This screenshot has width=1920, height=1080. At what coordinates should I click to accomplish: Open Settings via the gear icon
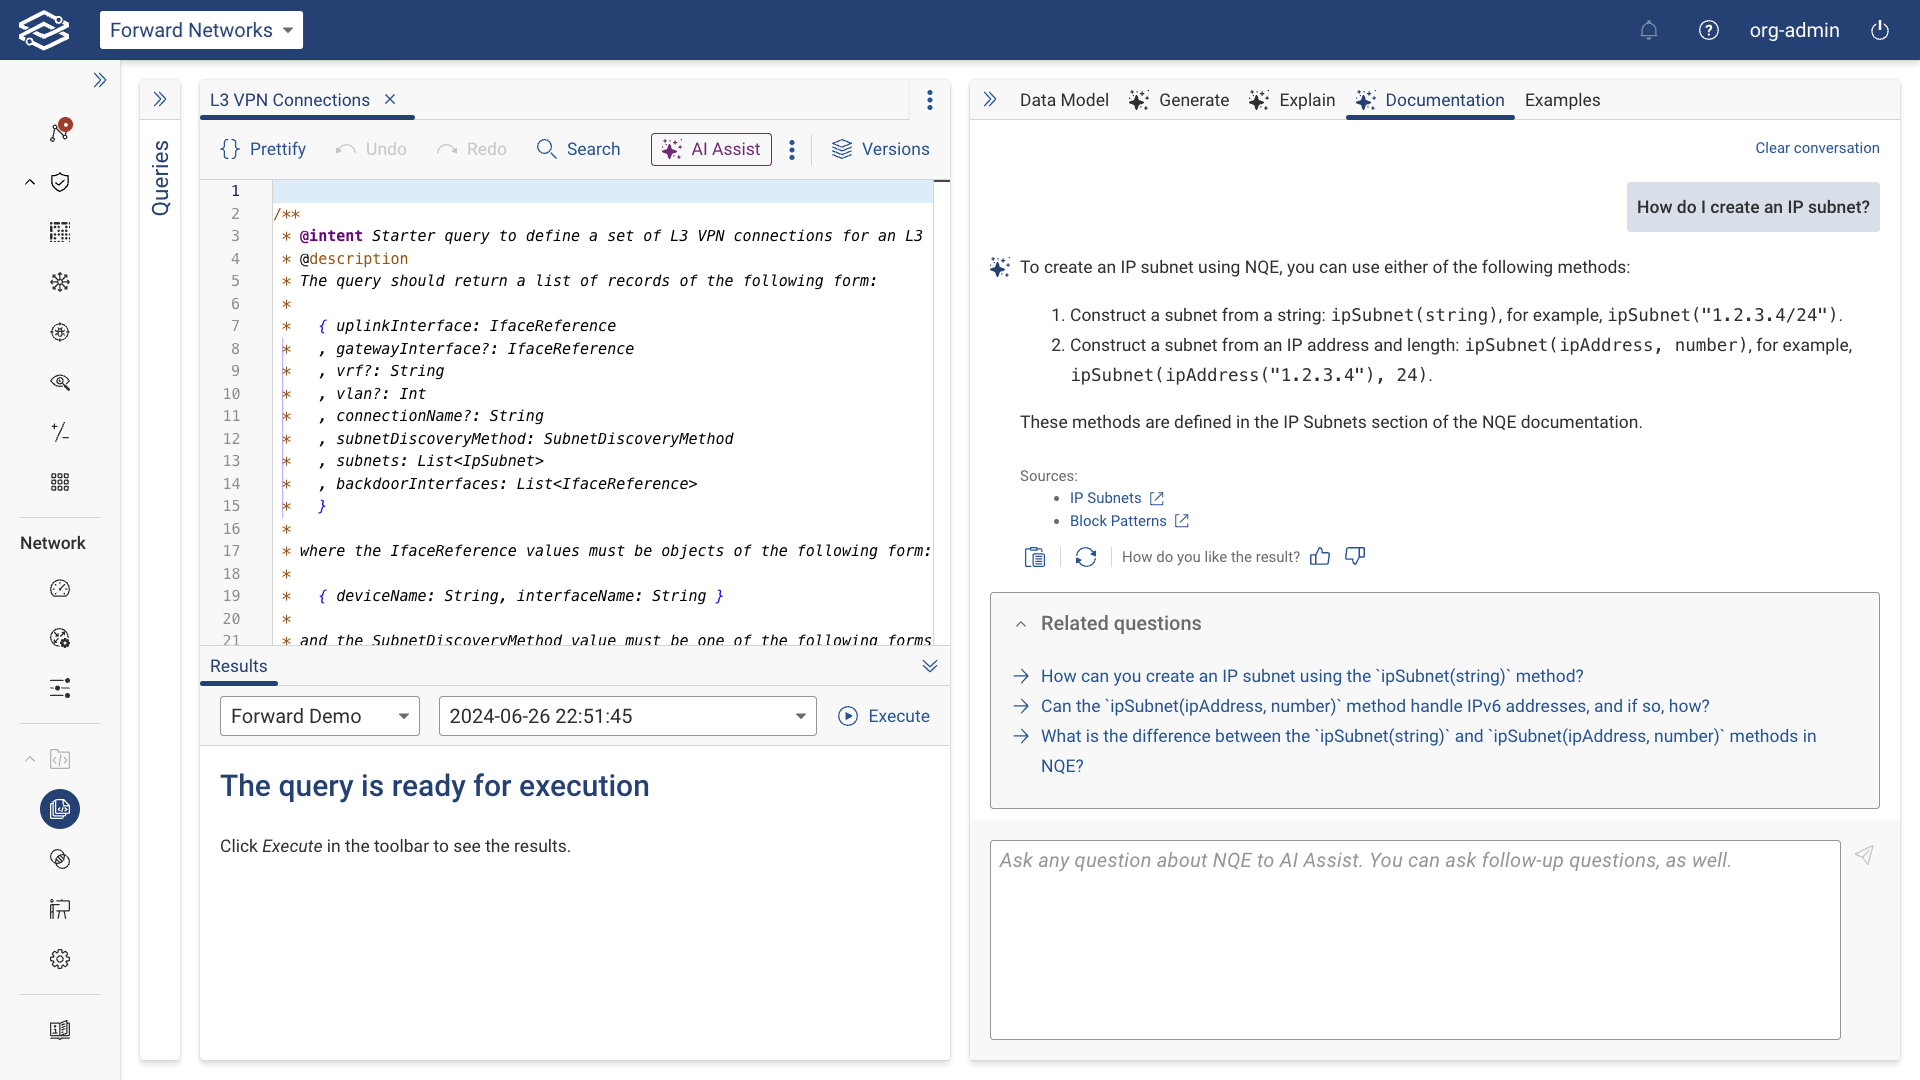point(60,958)
